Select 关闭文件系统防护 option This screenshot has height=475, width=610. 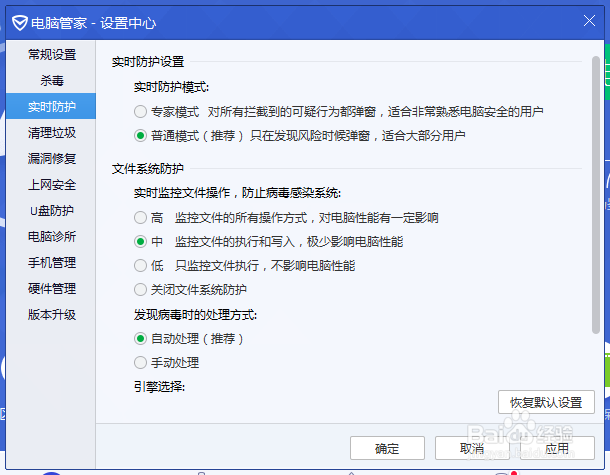140,289
